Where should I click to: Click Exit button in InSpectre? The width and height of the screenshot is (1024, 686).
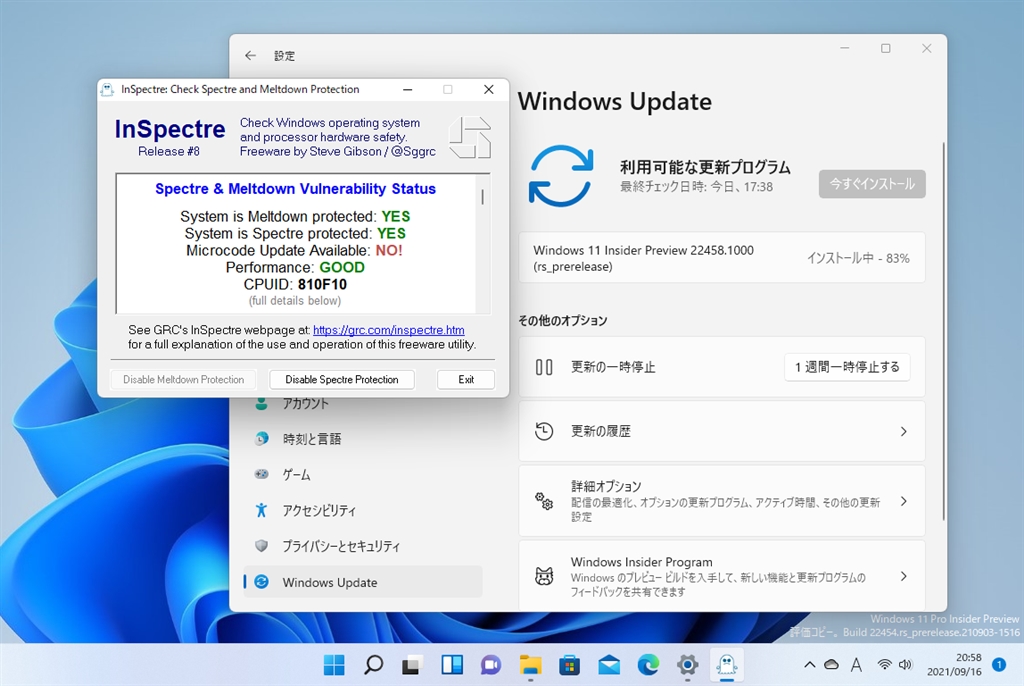pyautogui.click(x=466, y=380)
